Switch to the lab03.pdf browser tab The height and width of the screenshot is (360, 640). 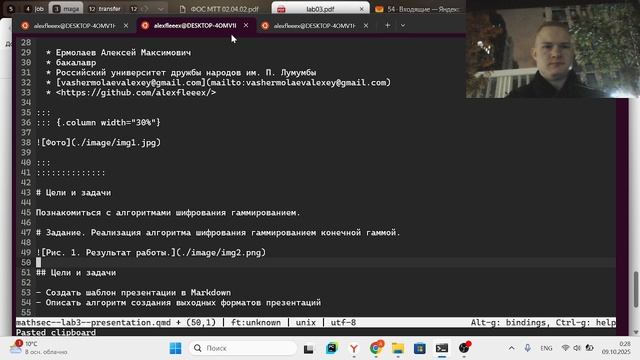tap(320, 9)
